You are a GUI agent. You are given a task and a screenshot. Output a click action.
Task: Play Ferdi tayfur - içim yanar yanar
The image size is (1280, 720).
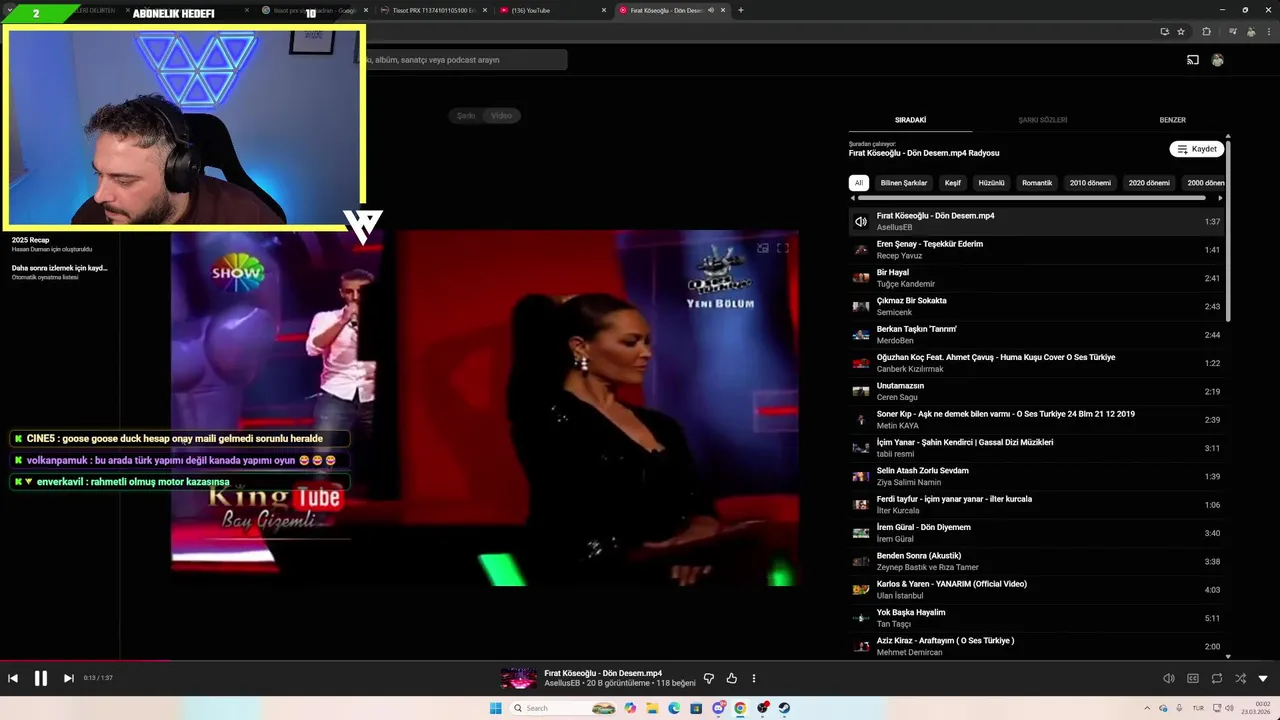[x=1036, y=505]
